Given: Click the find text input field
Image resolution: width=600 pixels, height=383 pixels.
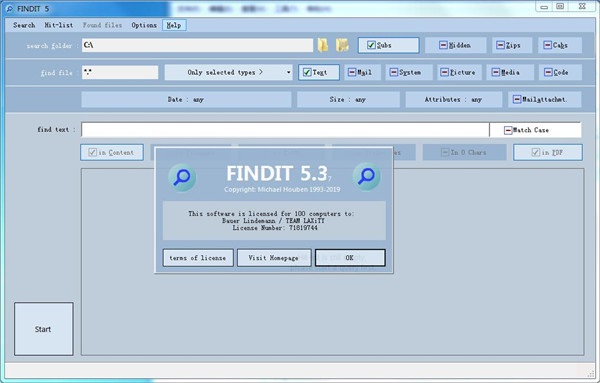Looking at the screenshot, I should [285, 130].
